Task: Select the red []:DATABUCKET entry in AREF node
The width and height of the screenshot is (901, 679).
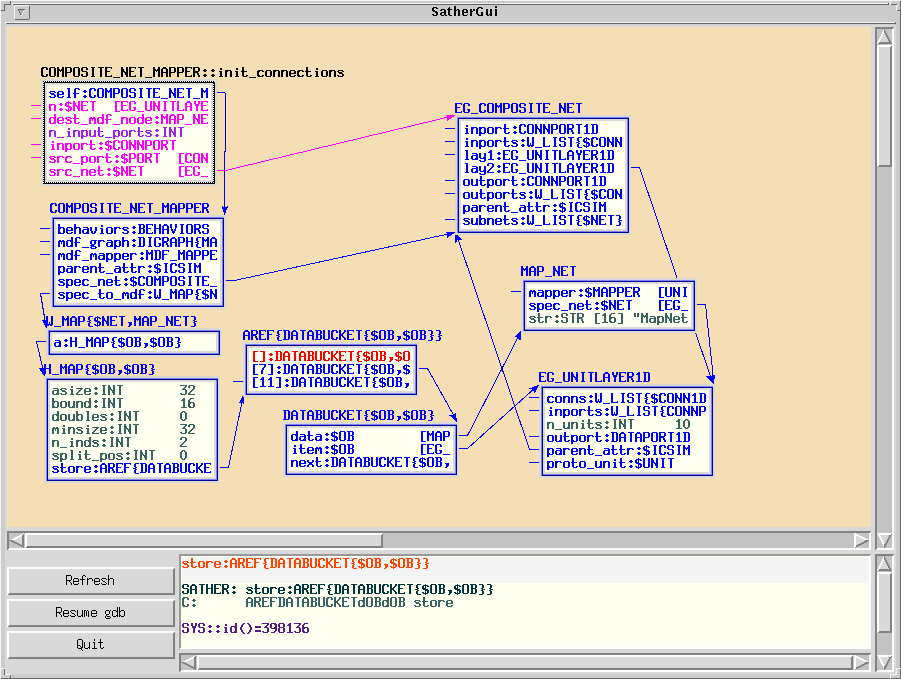Action: click(330, 355)
